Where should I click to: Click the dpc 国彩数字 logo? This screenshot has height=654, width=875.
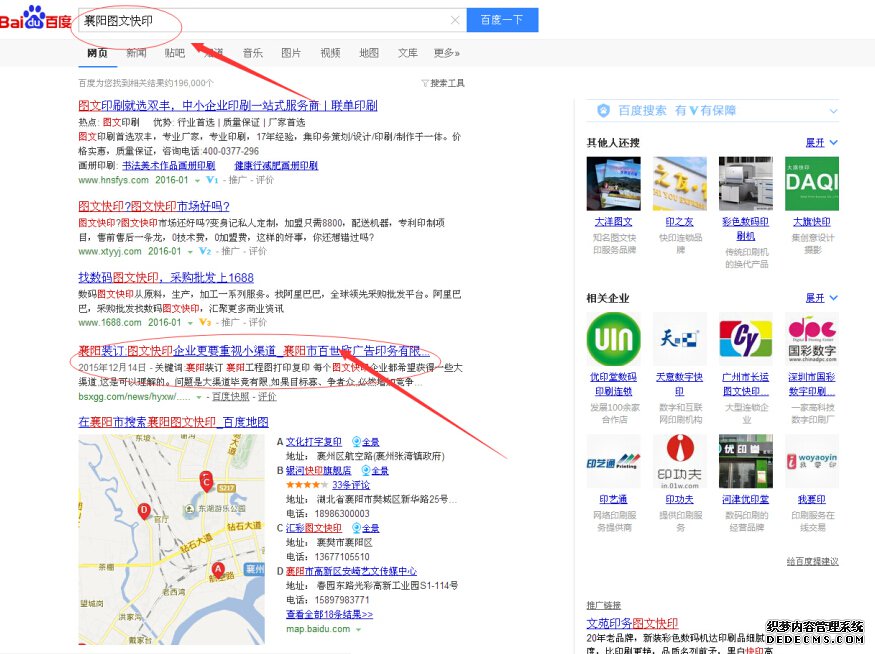pyautogui.click(x=812, y=339)
